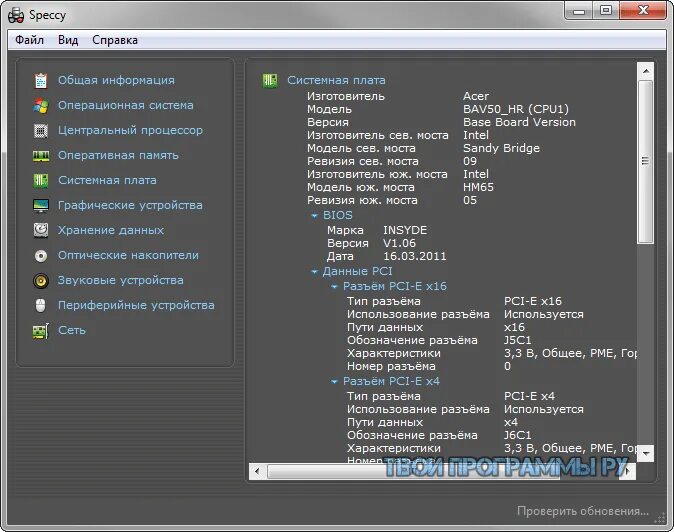
Task: Click the horizontal scrollbar left arrow
Action: click(x=257, y=471)
